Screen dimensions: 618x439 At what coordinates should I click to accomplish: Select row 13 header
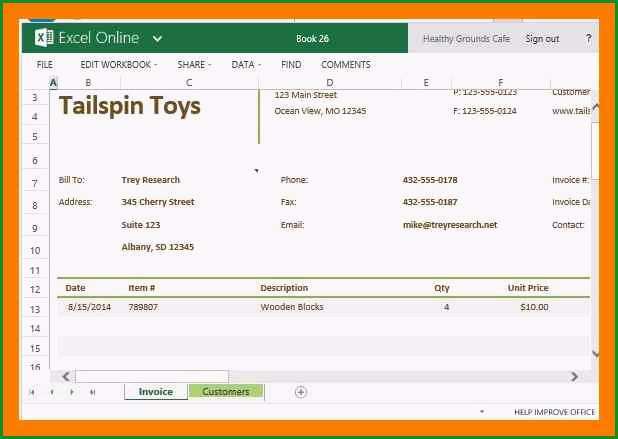[x=35, y=309]
